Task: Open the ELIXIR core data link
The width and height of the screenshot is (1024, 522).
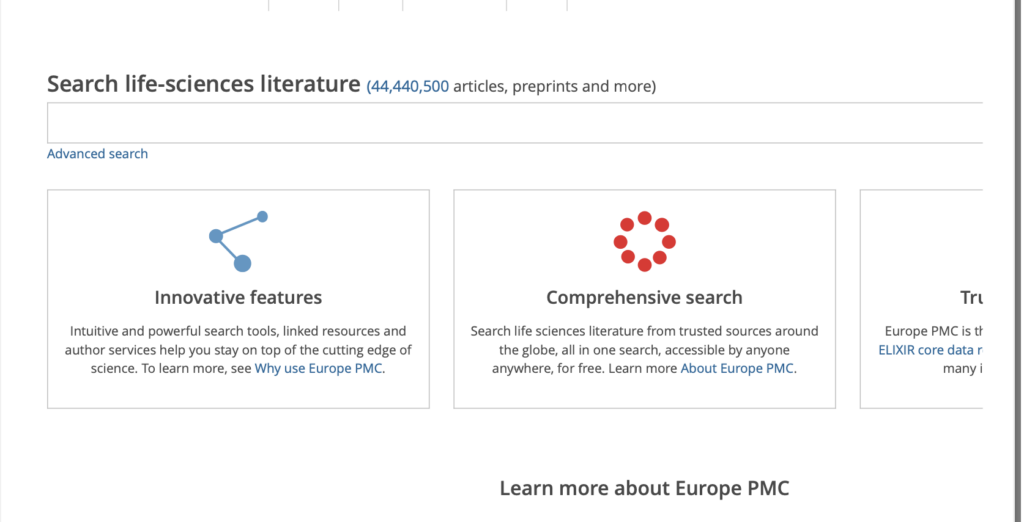Action: click(x=930, y=350)
